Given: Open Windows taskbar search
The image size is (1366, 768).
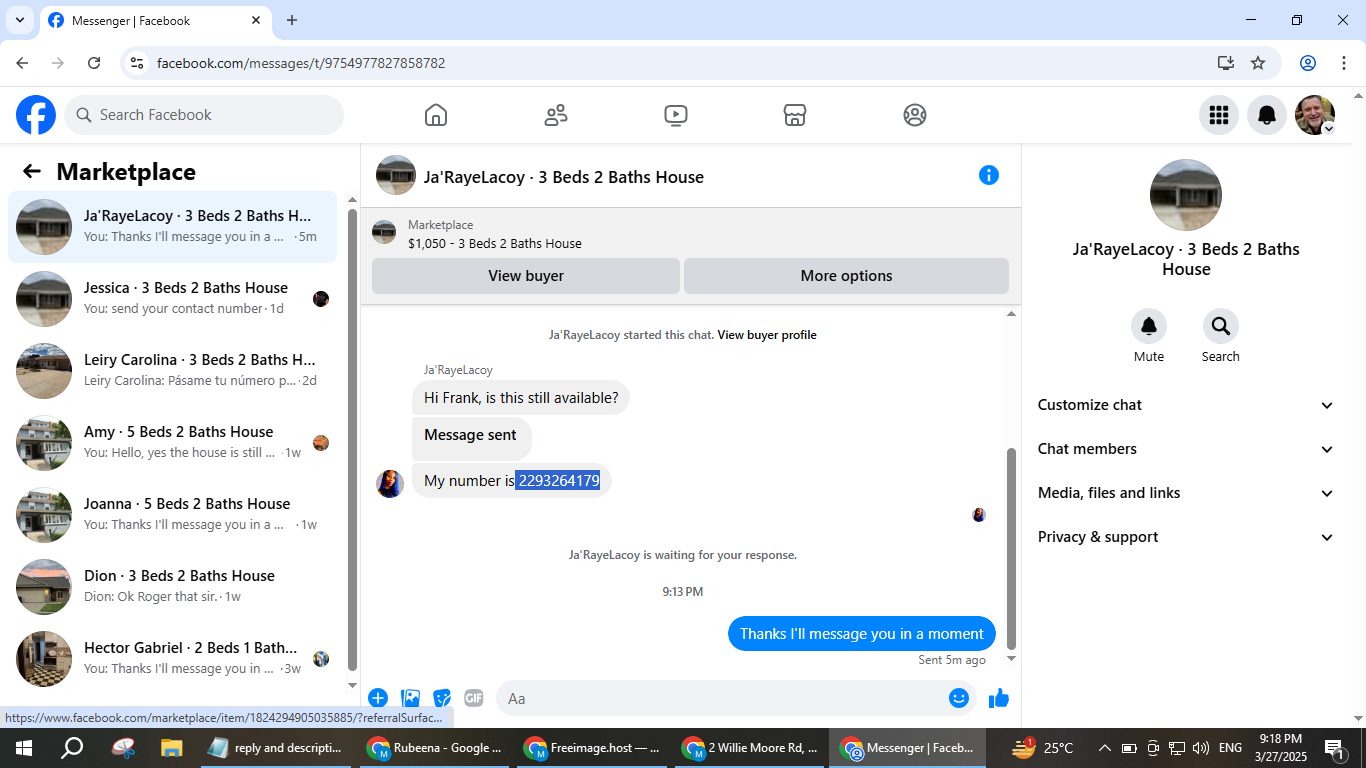Looking at the screenshot, I should pos(72,748).
